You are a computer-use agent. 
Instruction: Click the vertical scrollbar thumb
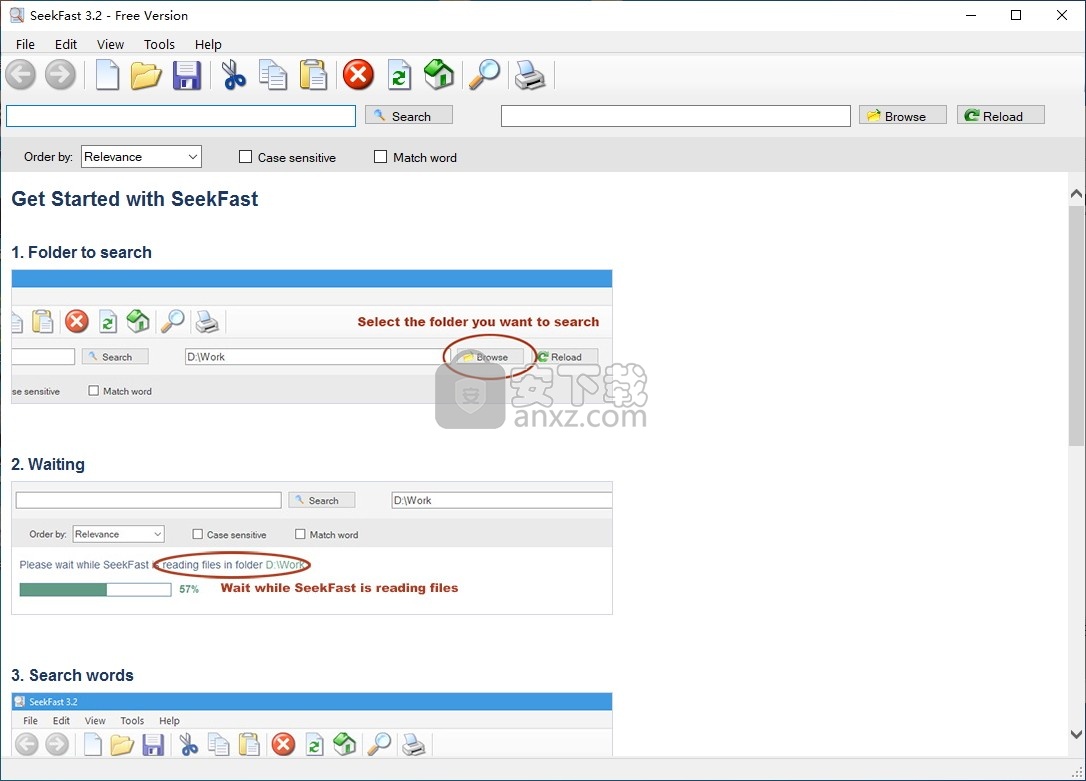click(x=1076, y=325)
